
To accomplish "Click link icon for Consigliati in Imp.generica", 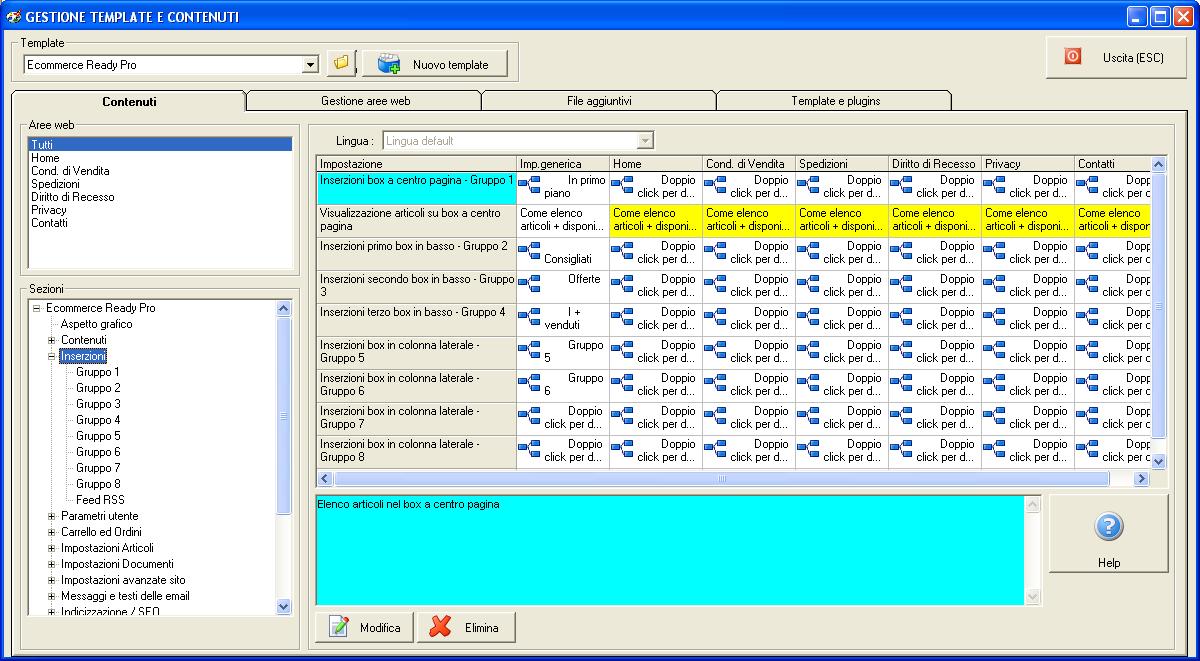I will click(x=529, y=252).
